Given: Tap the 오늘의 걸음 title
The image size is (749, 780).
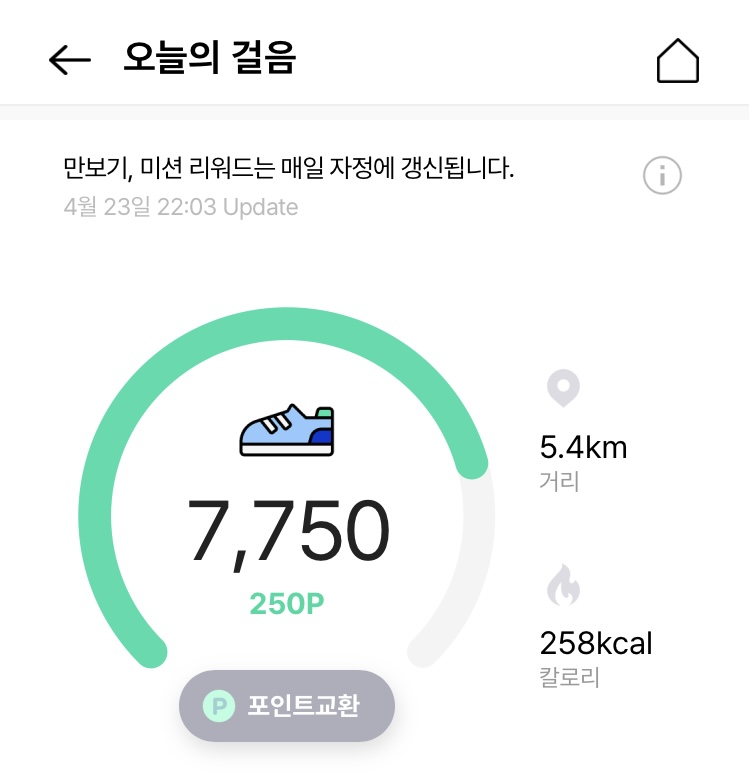Looking at the screenshot, I should pos(210,59).
